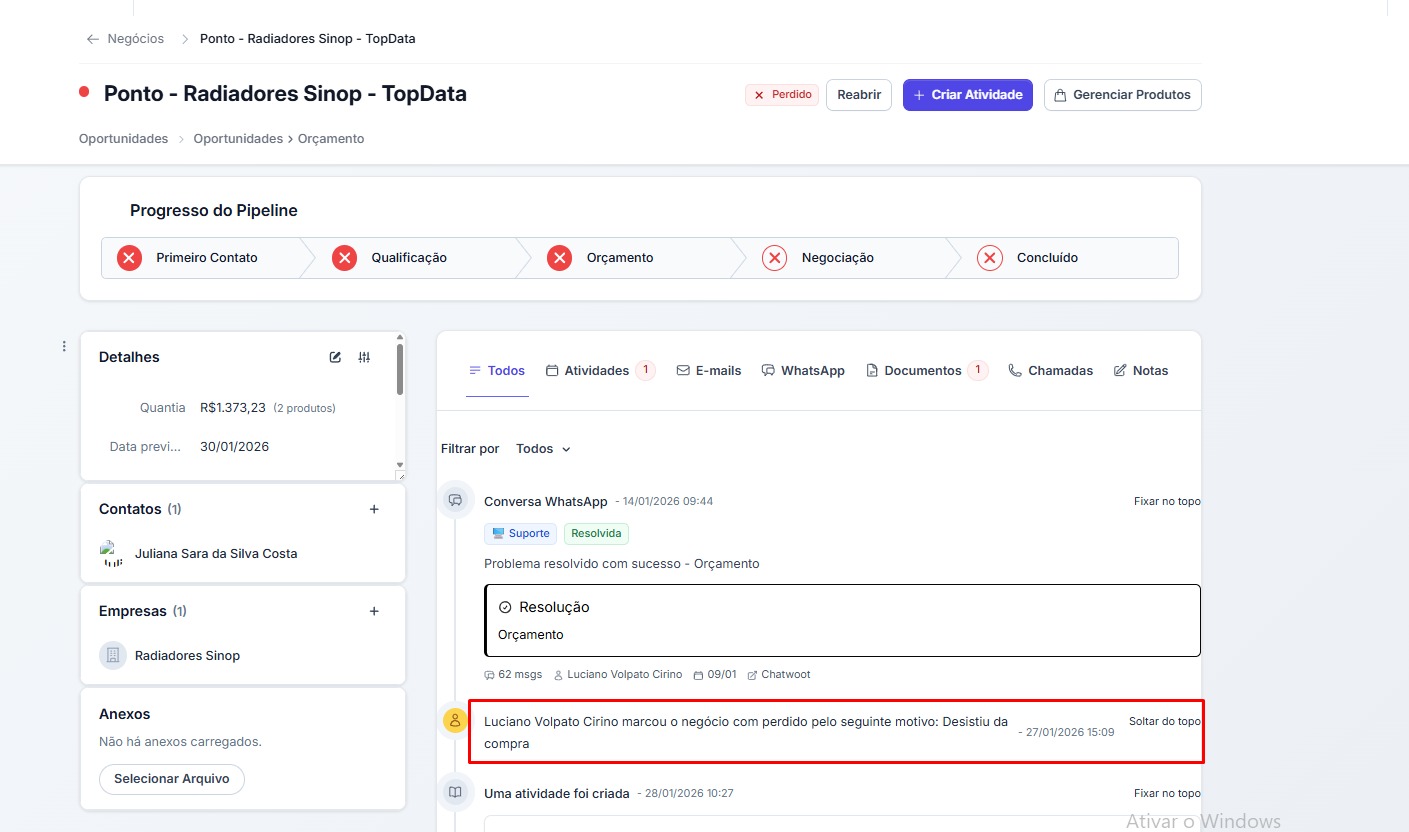This screenshot has width=1409, height=832.
Task: Click the Reabrir button
Action: click(858, 95)
